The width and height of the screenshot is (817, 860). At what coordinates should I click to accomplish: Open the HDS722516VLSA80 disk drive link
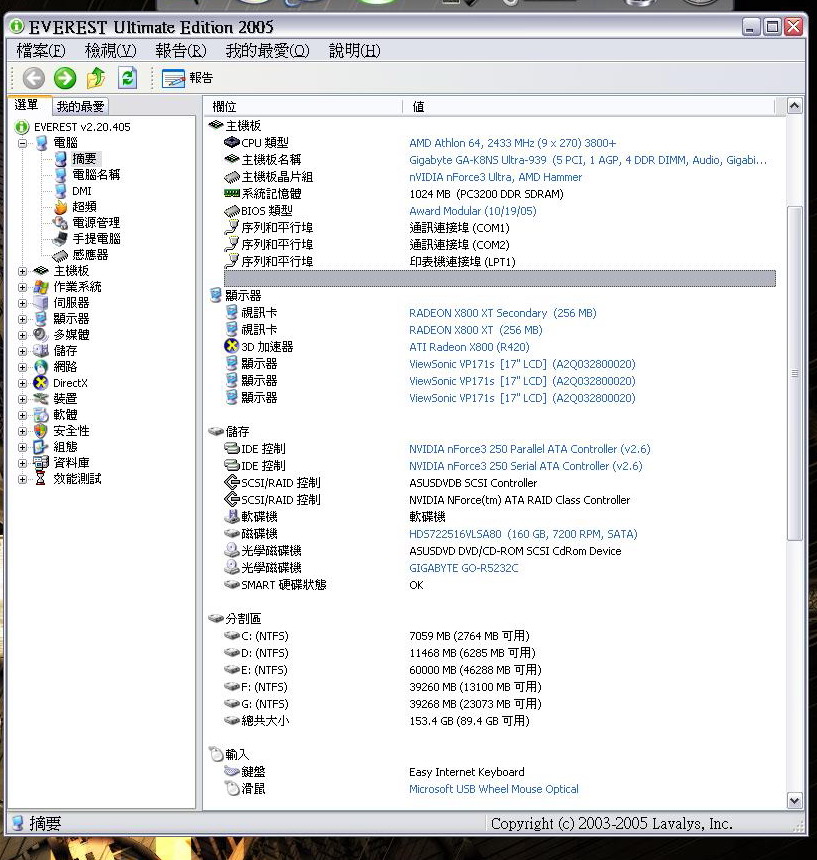[523, 534]
